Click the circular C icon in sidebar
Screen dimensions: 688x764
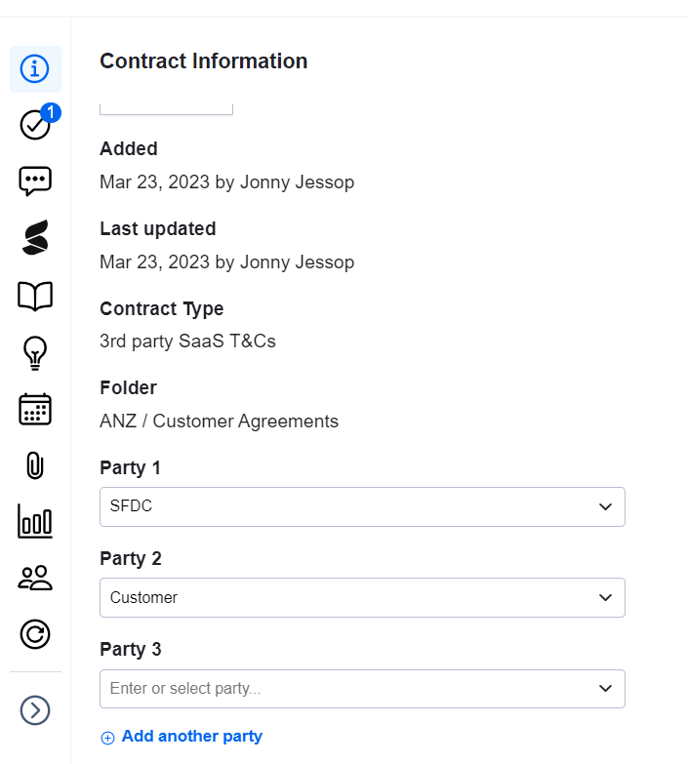[35, 634]
